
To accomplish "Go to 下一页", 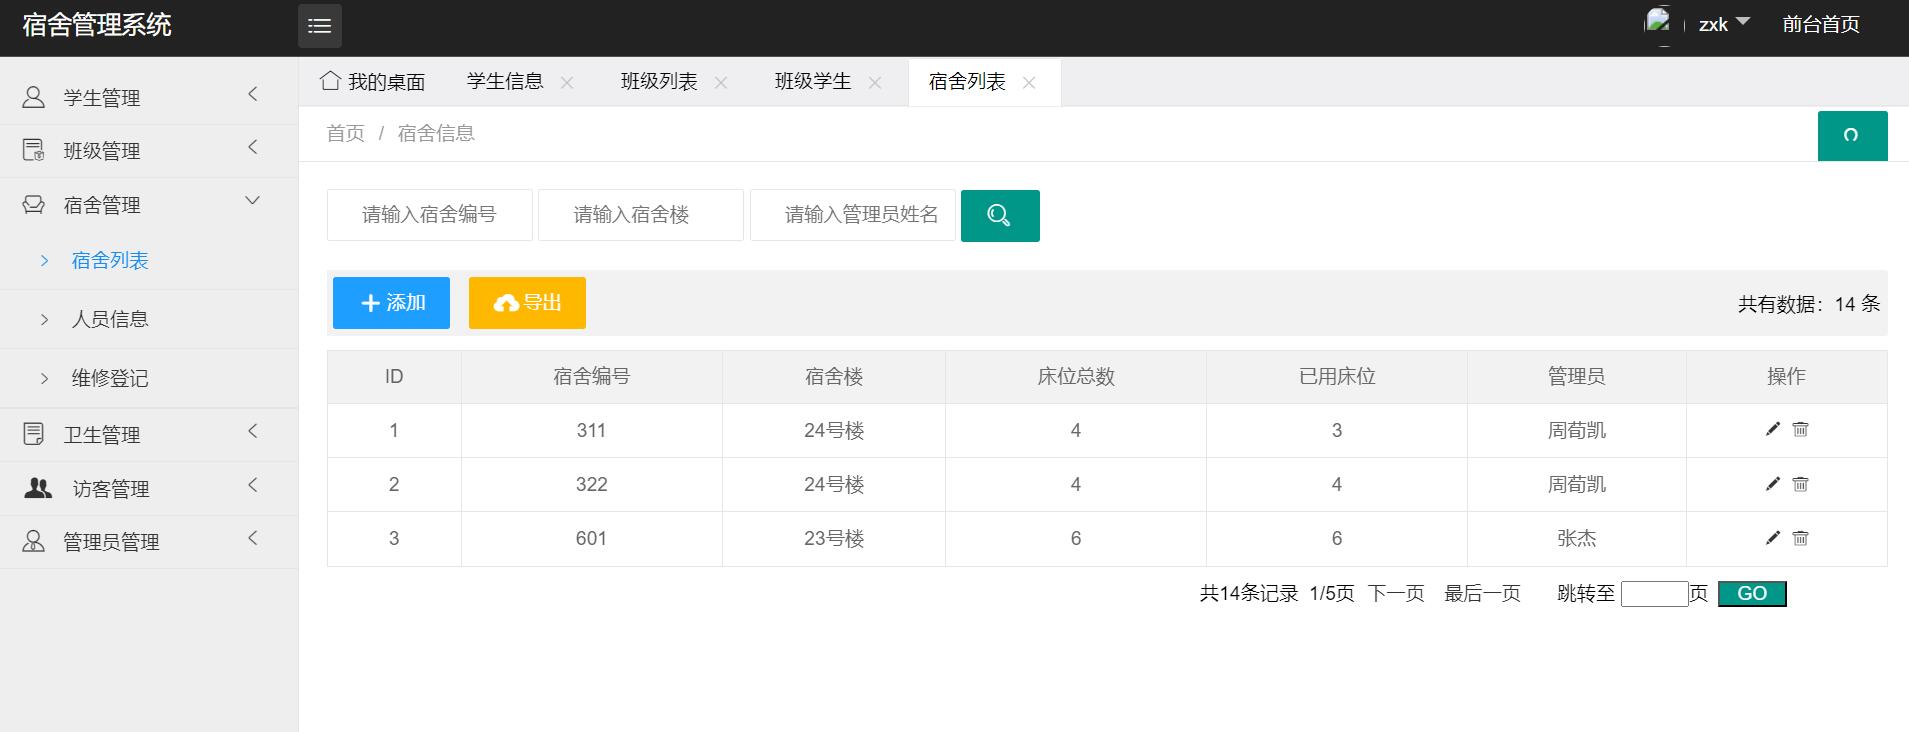I will (x=1396, y=594).
